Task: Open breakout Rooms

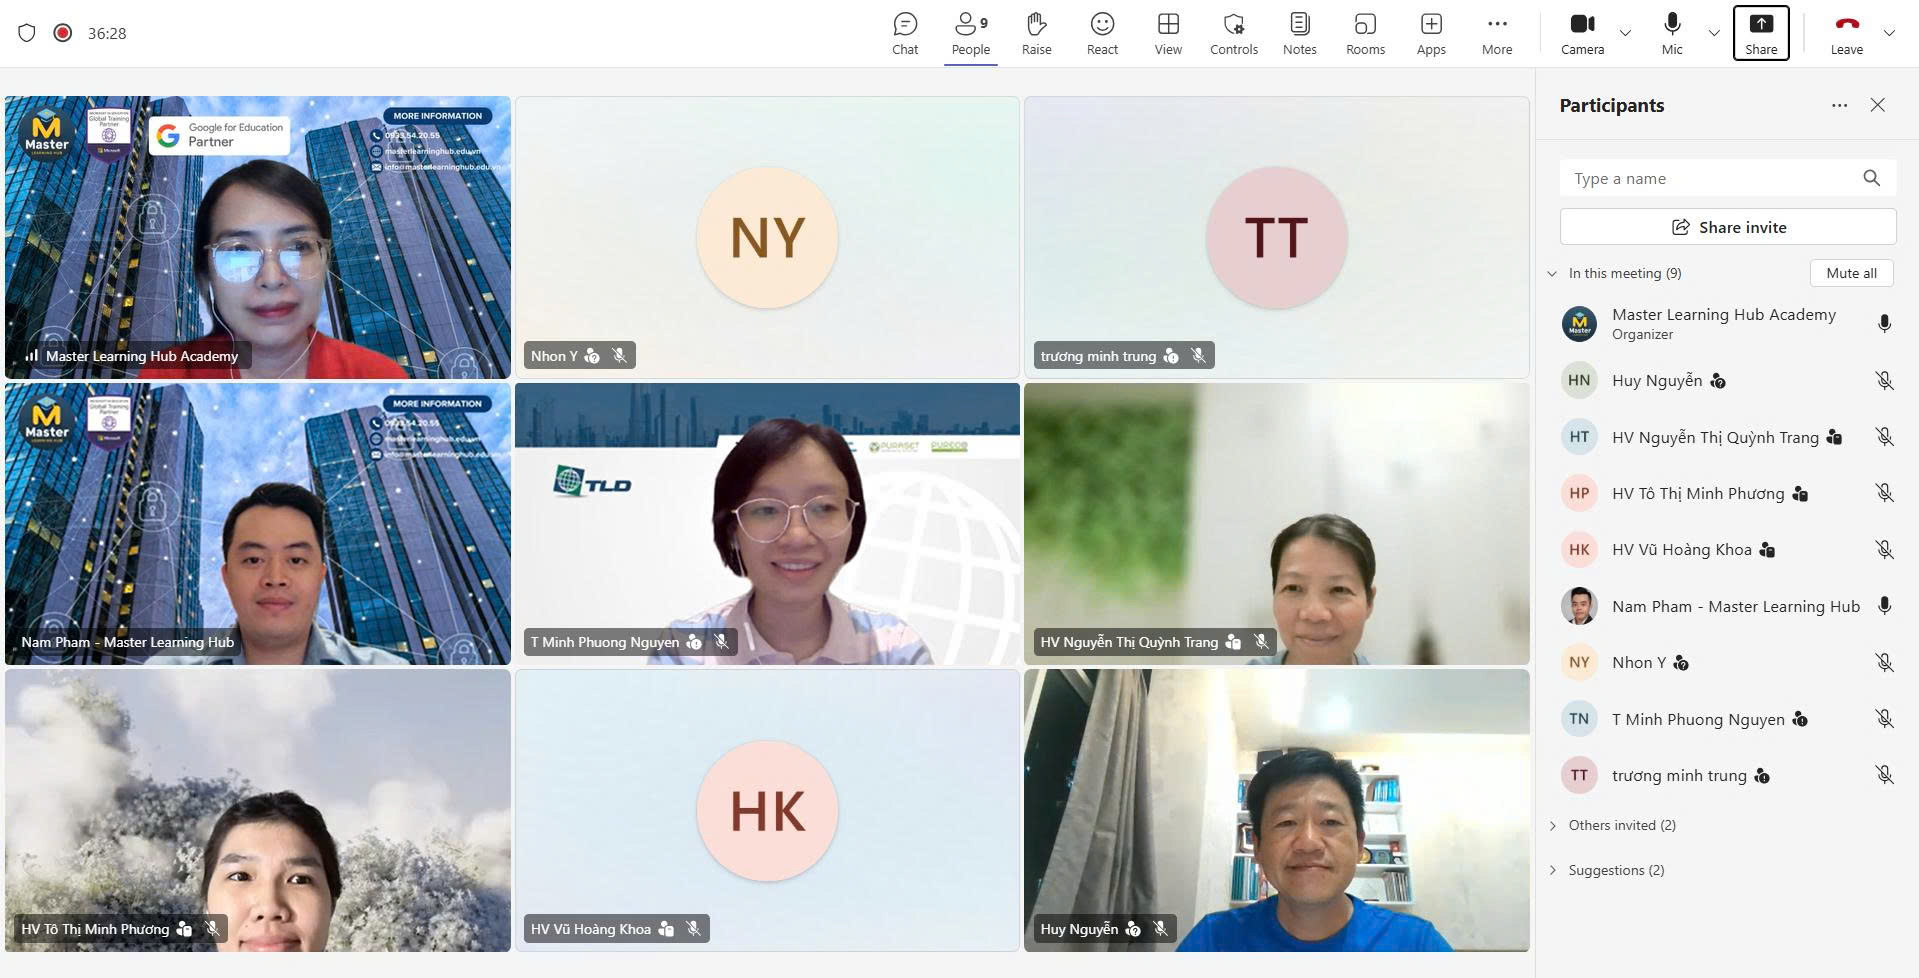Action: pos(1365,34)
